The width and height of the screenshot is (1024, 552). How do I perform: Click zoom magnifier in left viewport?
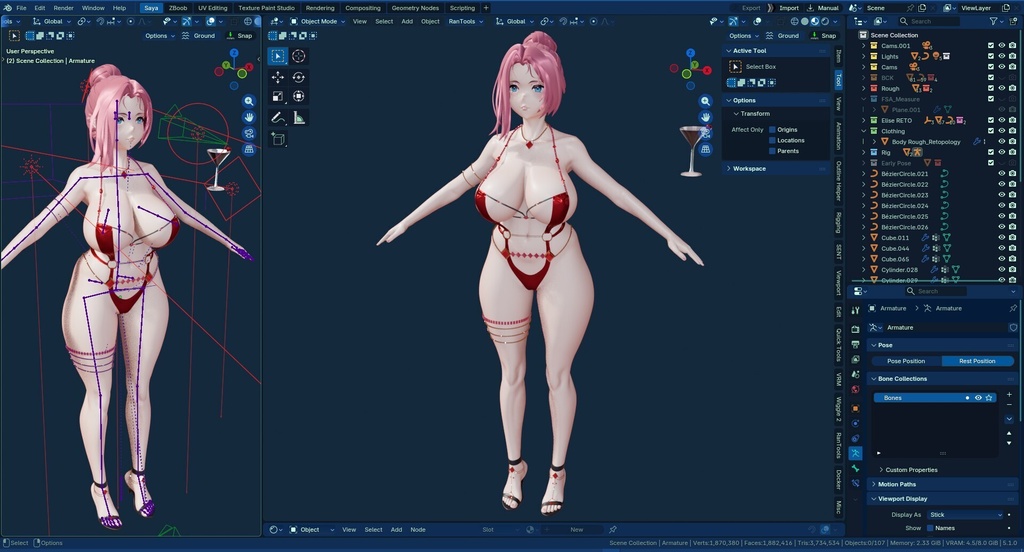click(x=249, y=101)
